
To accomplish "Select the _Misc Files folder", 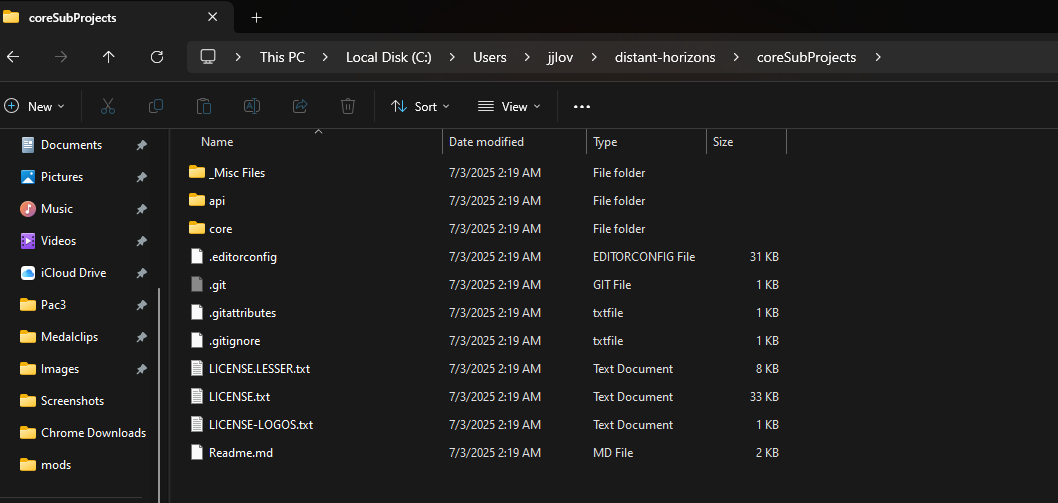I will (237, 173).
